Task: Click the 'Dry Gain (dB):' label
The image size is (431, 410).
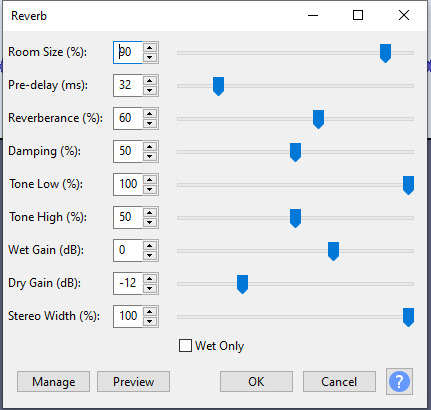Action: 44,283
